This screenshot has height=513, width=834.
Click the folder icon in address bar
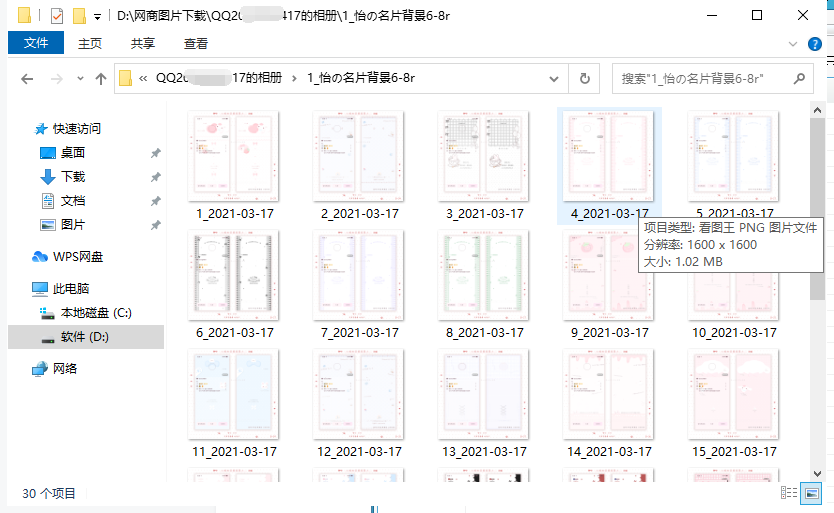point(126,78)
